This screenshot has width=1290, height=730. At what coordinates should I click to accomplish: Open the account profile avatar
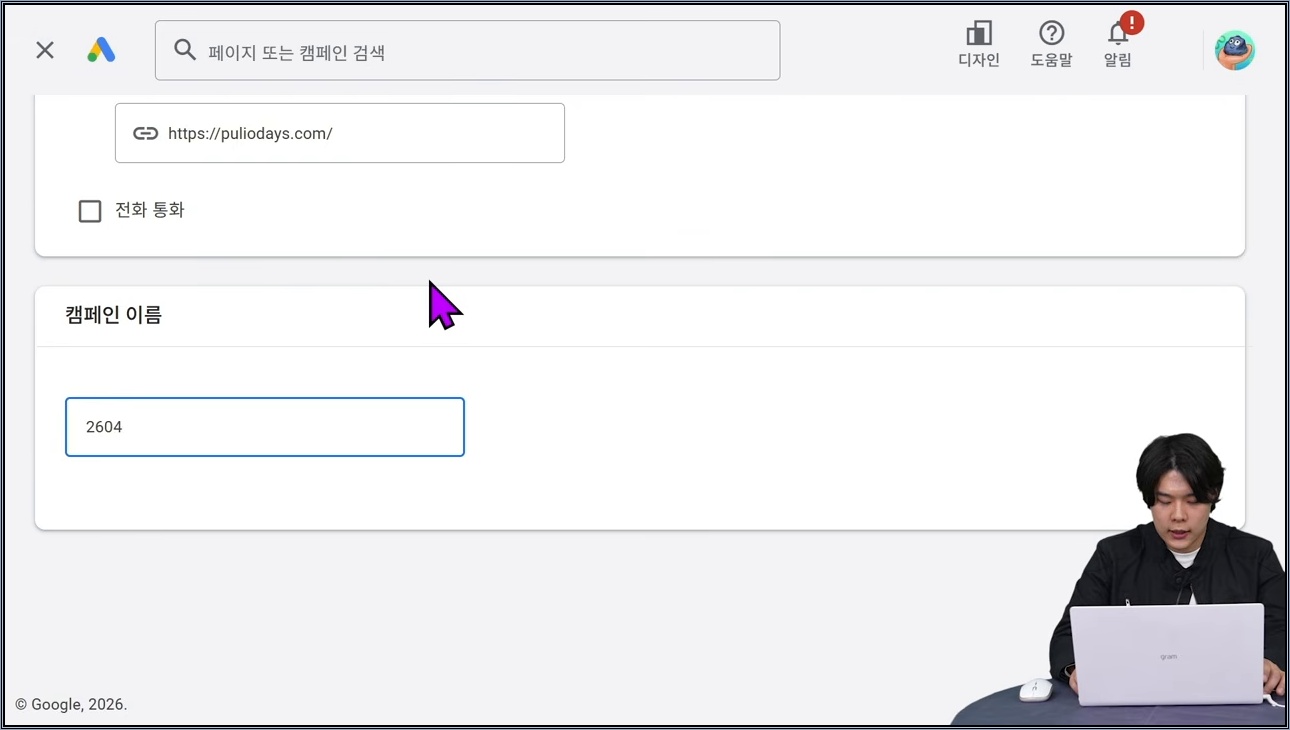[1235, 50]
